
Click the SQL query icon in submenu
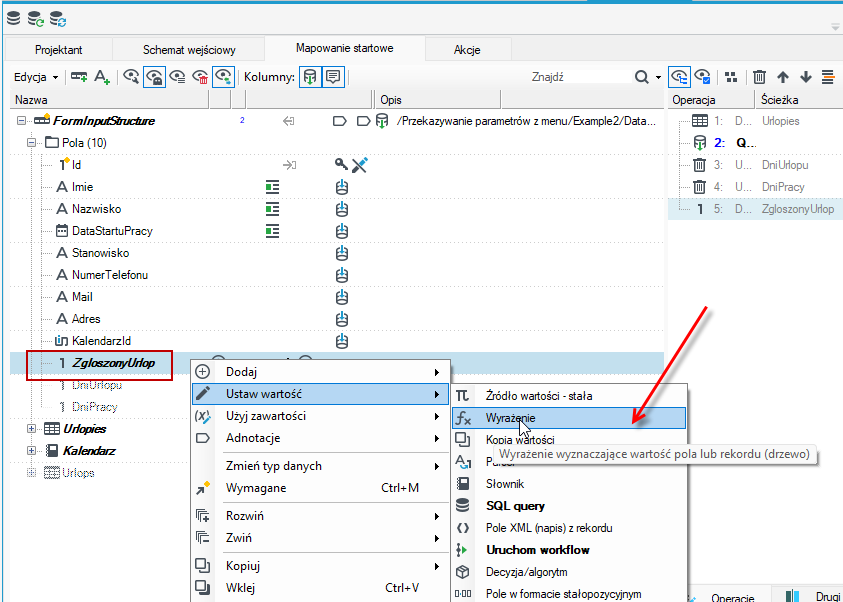tap(462, 506)
